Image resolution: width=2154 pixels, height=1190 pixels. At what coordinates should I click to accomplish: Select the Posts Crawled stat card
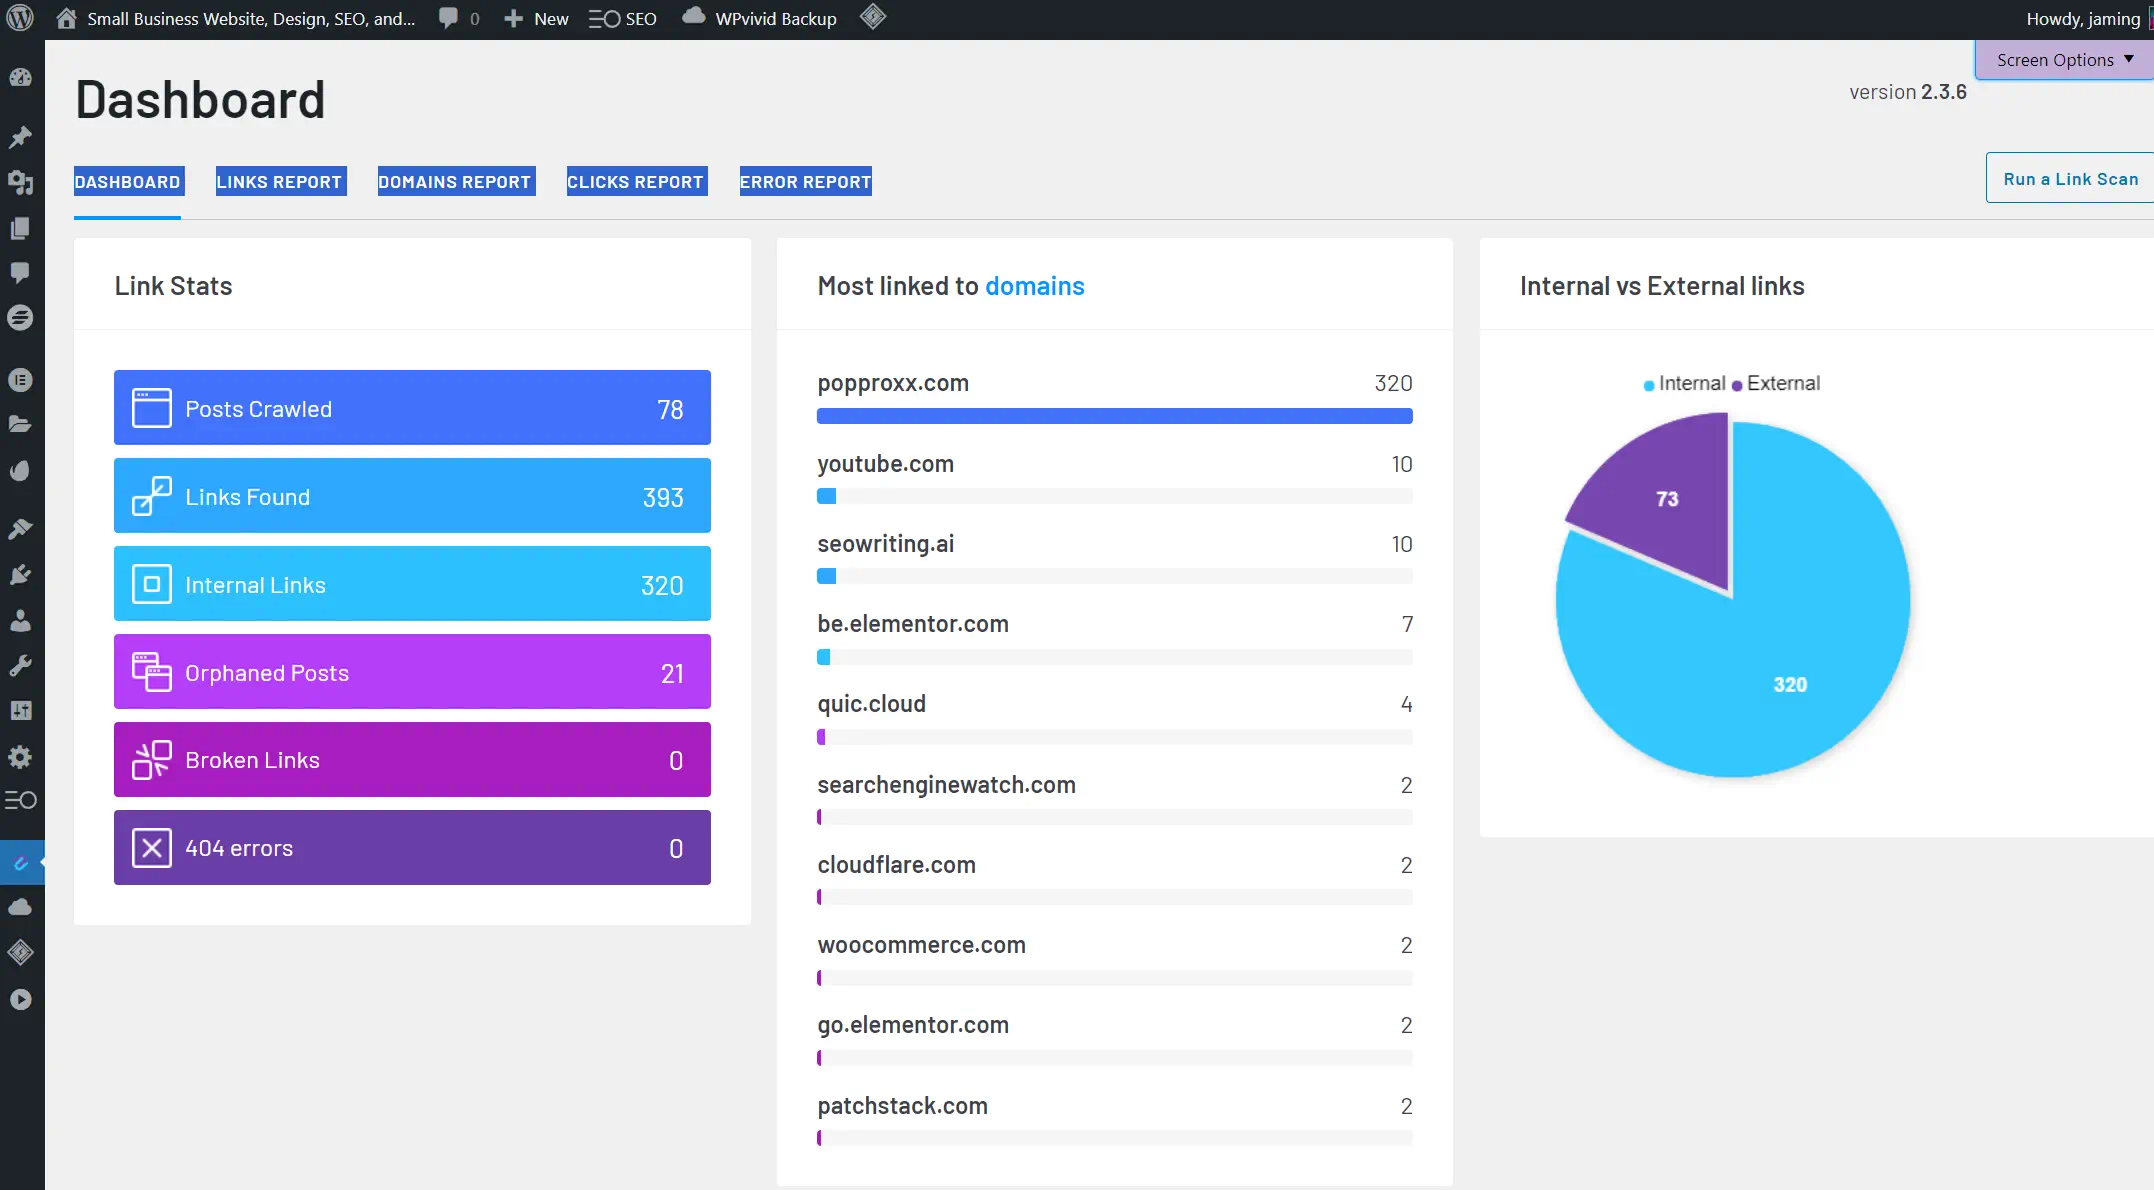click(412, 407)
